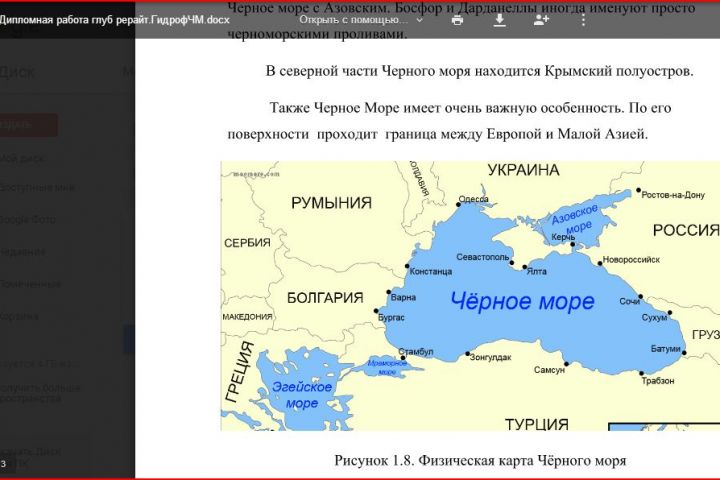Click 'РУМЫНИЯ' country label on map
Viewport: 720px width, 480px height.
pyautogui.click(x=332, y=203)
